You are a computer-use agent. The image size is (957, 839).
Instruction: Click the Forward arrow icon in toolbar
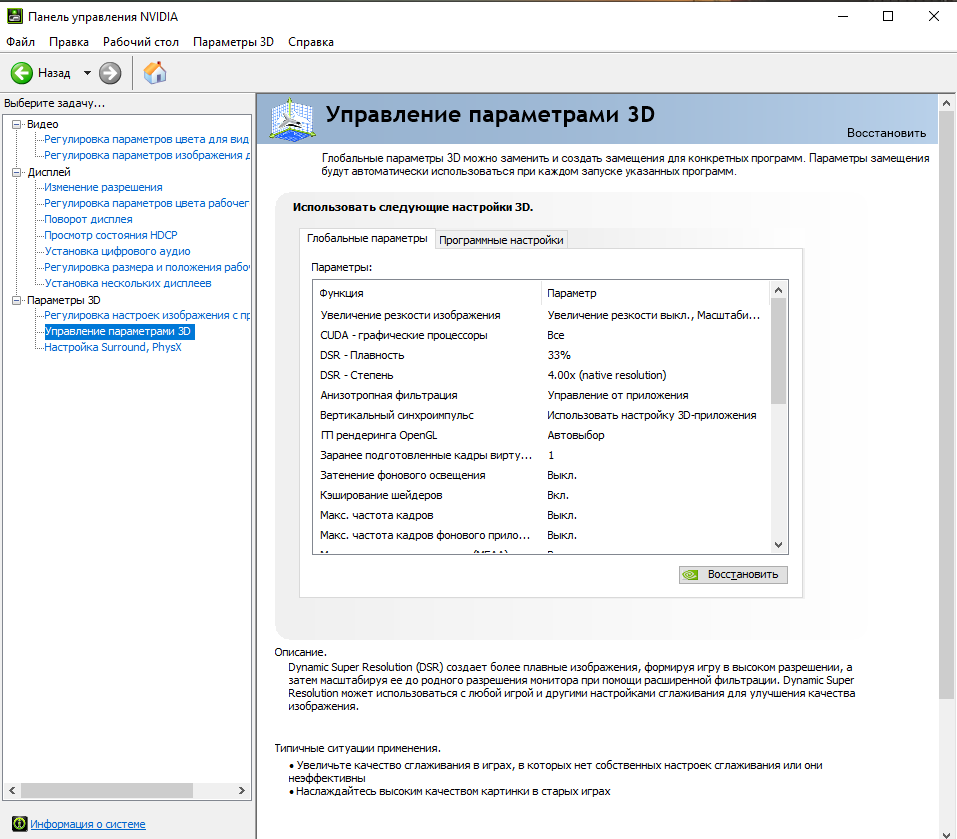pos(110,73)
